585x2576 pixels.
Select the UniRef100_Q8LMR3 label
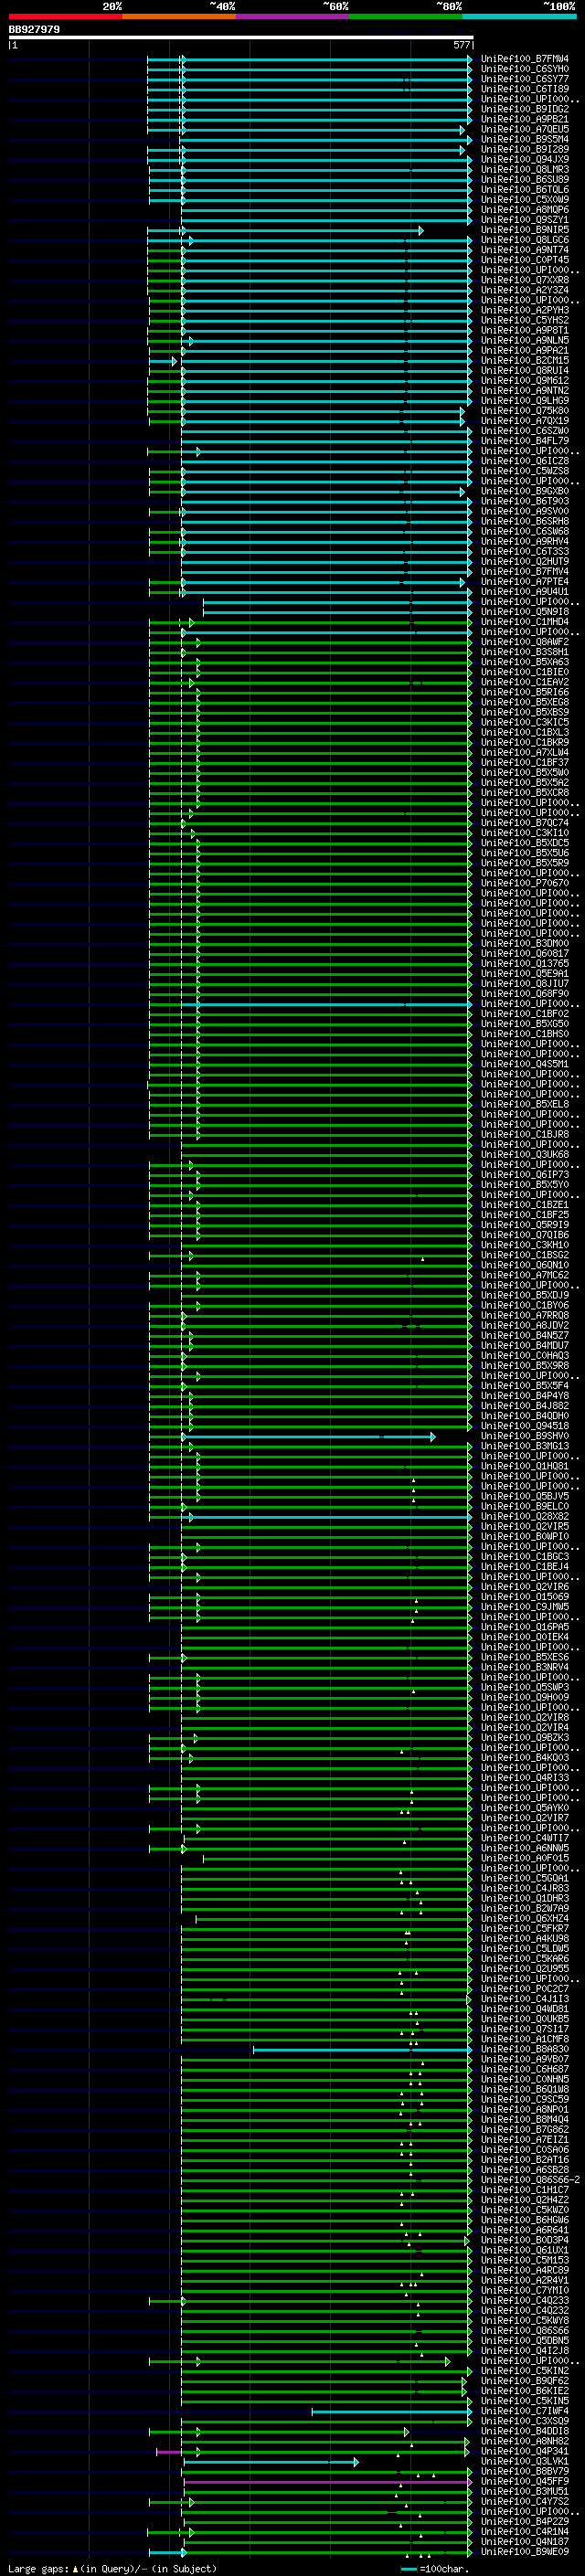pyautogui.click(x=525, y=170)
